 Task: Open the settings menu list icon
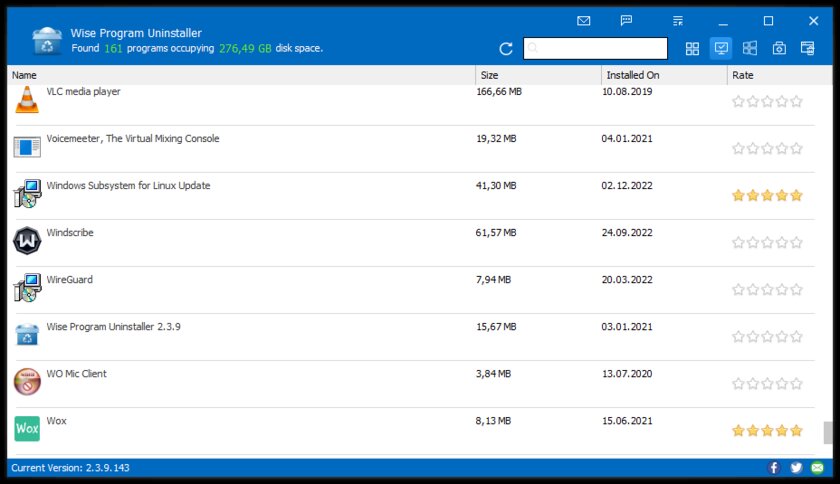click(x=678, y=21)
